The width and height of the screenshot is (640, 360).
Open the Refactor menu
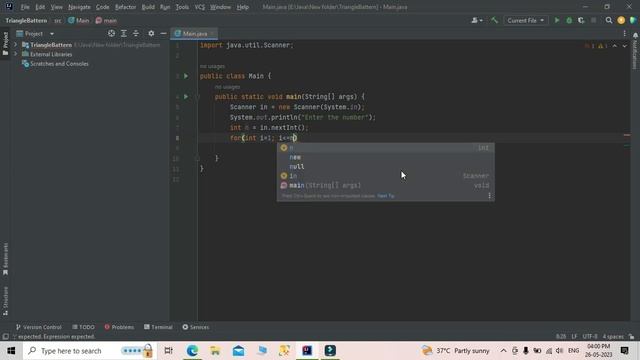(x=126, y=7)
